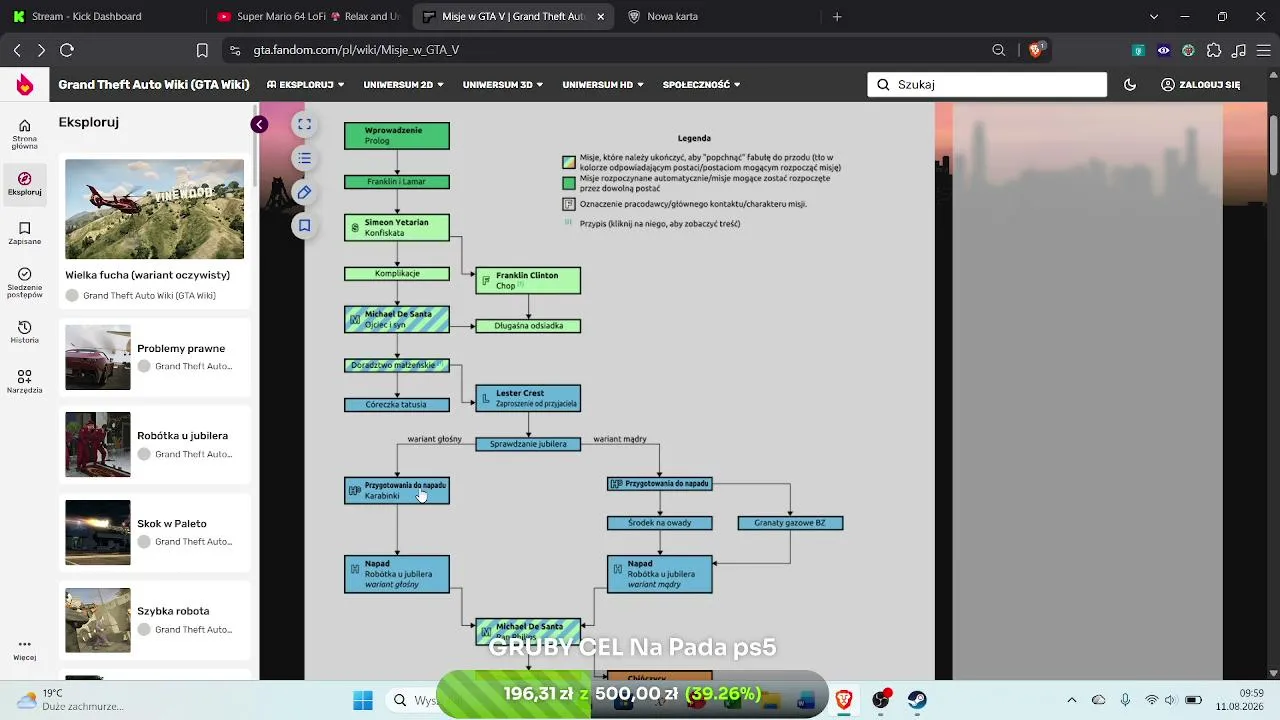Image resolution: width=1280 pixels, height=720 pixels.
Task: Click the Wprowadzenie Prolog mission box
Action: [x=397, y=136]
